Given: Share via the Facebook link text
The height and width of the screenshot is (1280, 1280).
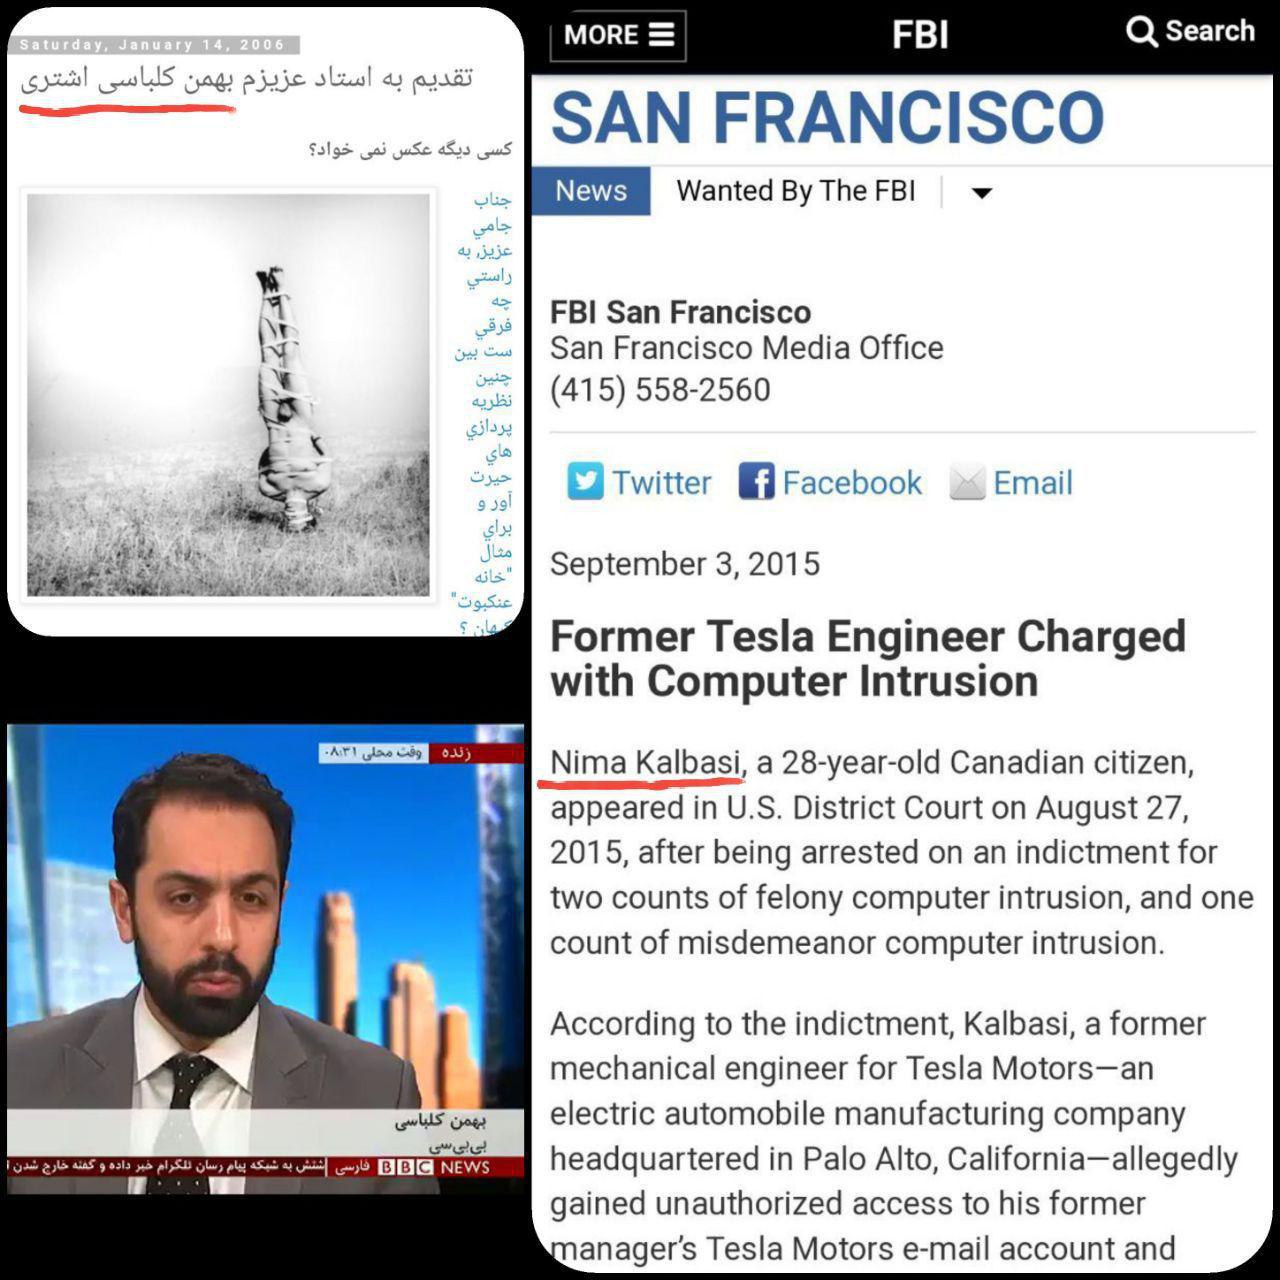Looking at the screenshot, I should [x=852, y=483].
